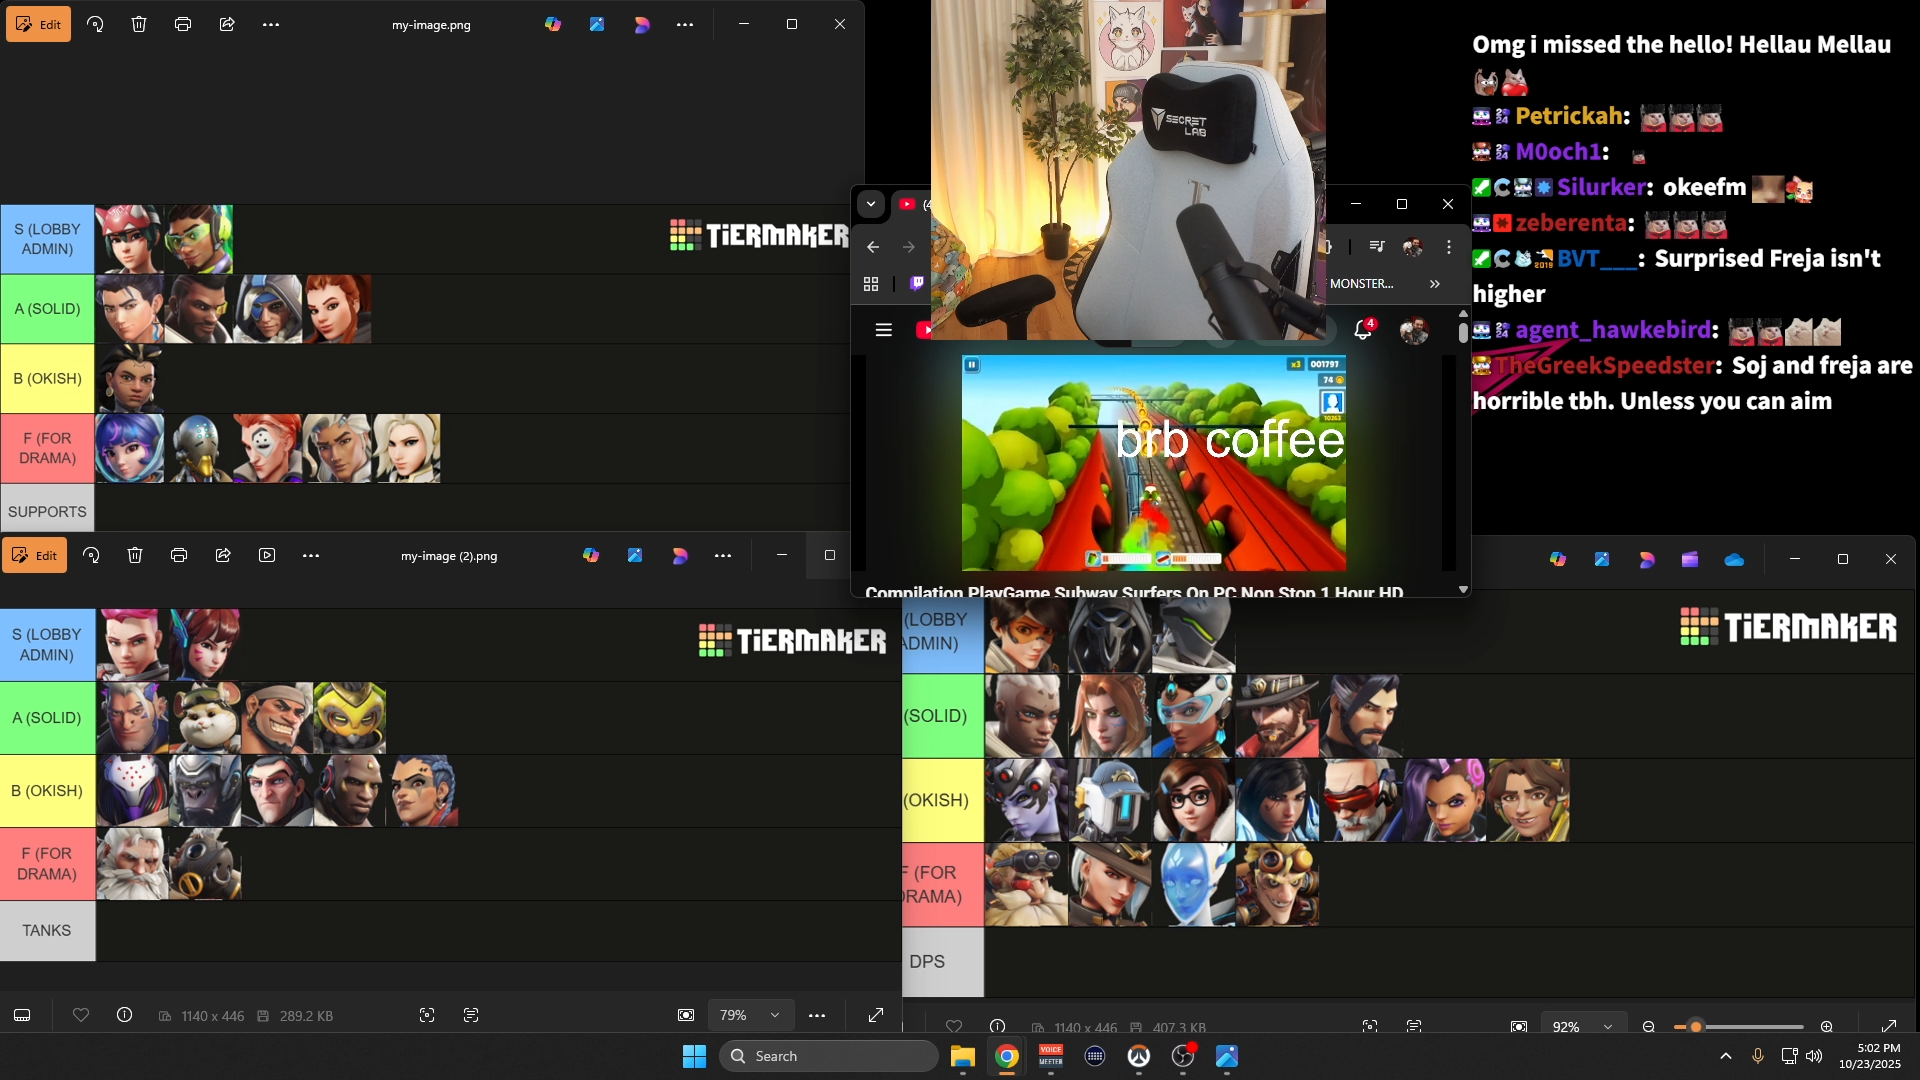Viewport: 1920px width, 1080px height.
Task: Delete my-image (2).png with trash icon
Action: click(x=135, y=555)
